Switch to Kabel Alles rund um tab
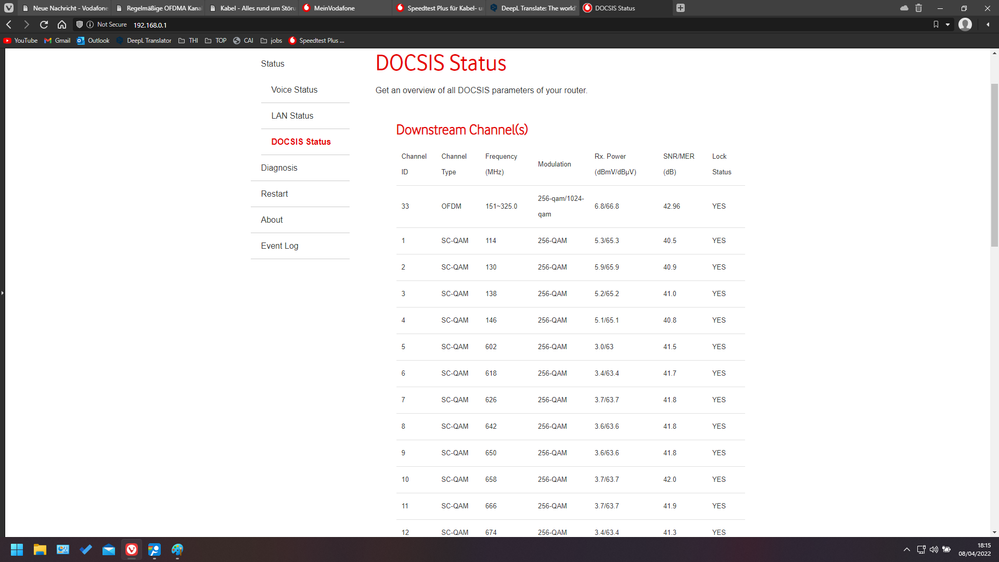The height and width of the screenshot is (562, 999). tap(252, 8)
